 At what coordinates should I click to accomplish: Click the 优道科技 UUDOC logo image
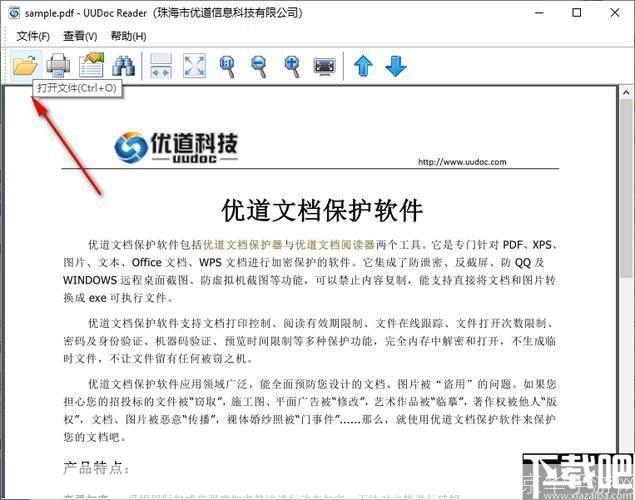176,147
